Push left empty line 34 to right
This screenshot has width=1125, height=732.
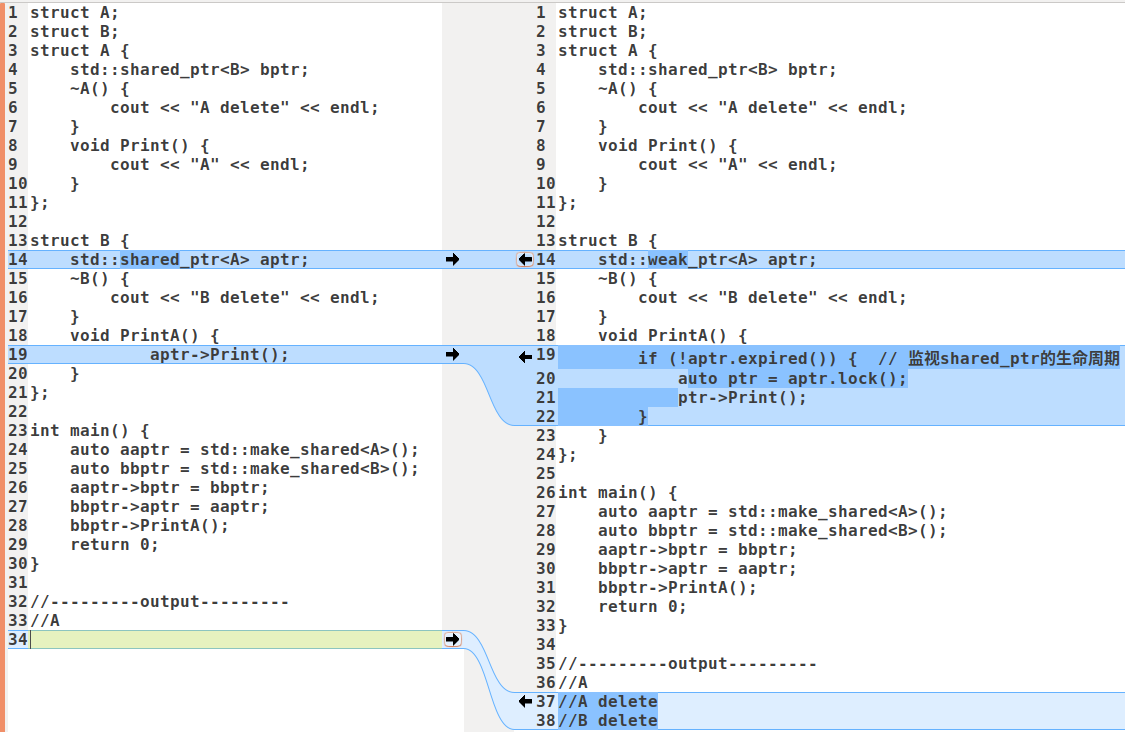click(452, 640)
